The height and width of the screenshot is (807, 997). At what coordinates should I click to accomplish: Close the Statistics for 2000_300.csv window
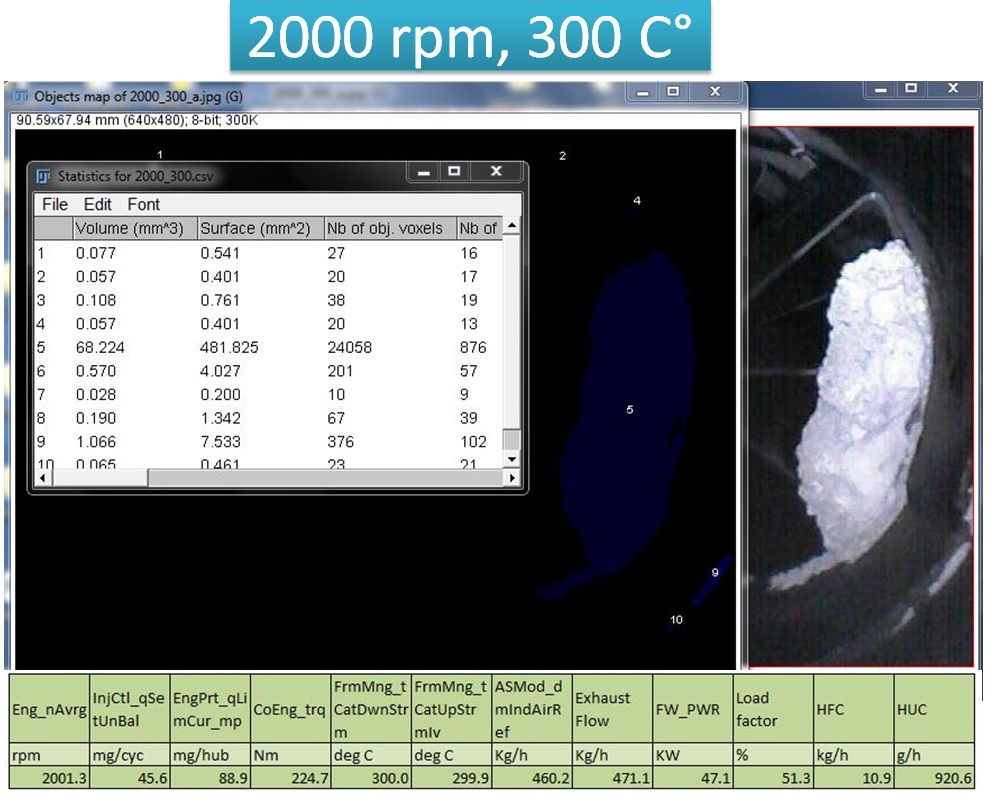pyautogui.click(x=496, y=172)
